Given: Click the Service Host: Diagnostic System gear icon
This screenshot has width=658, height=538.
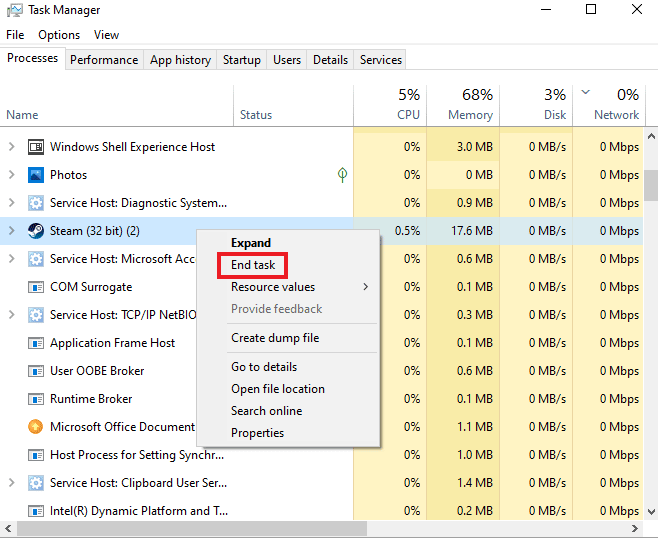Looking at the screenshot, I should click(x=34, y=203).
